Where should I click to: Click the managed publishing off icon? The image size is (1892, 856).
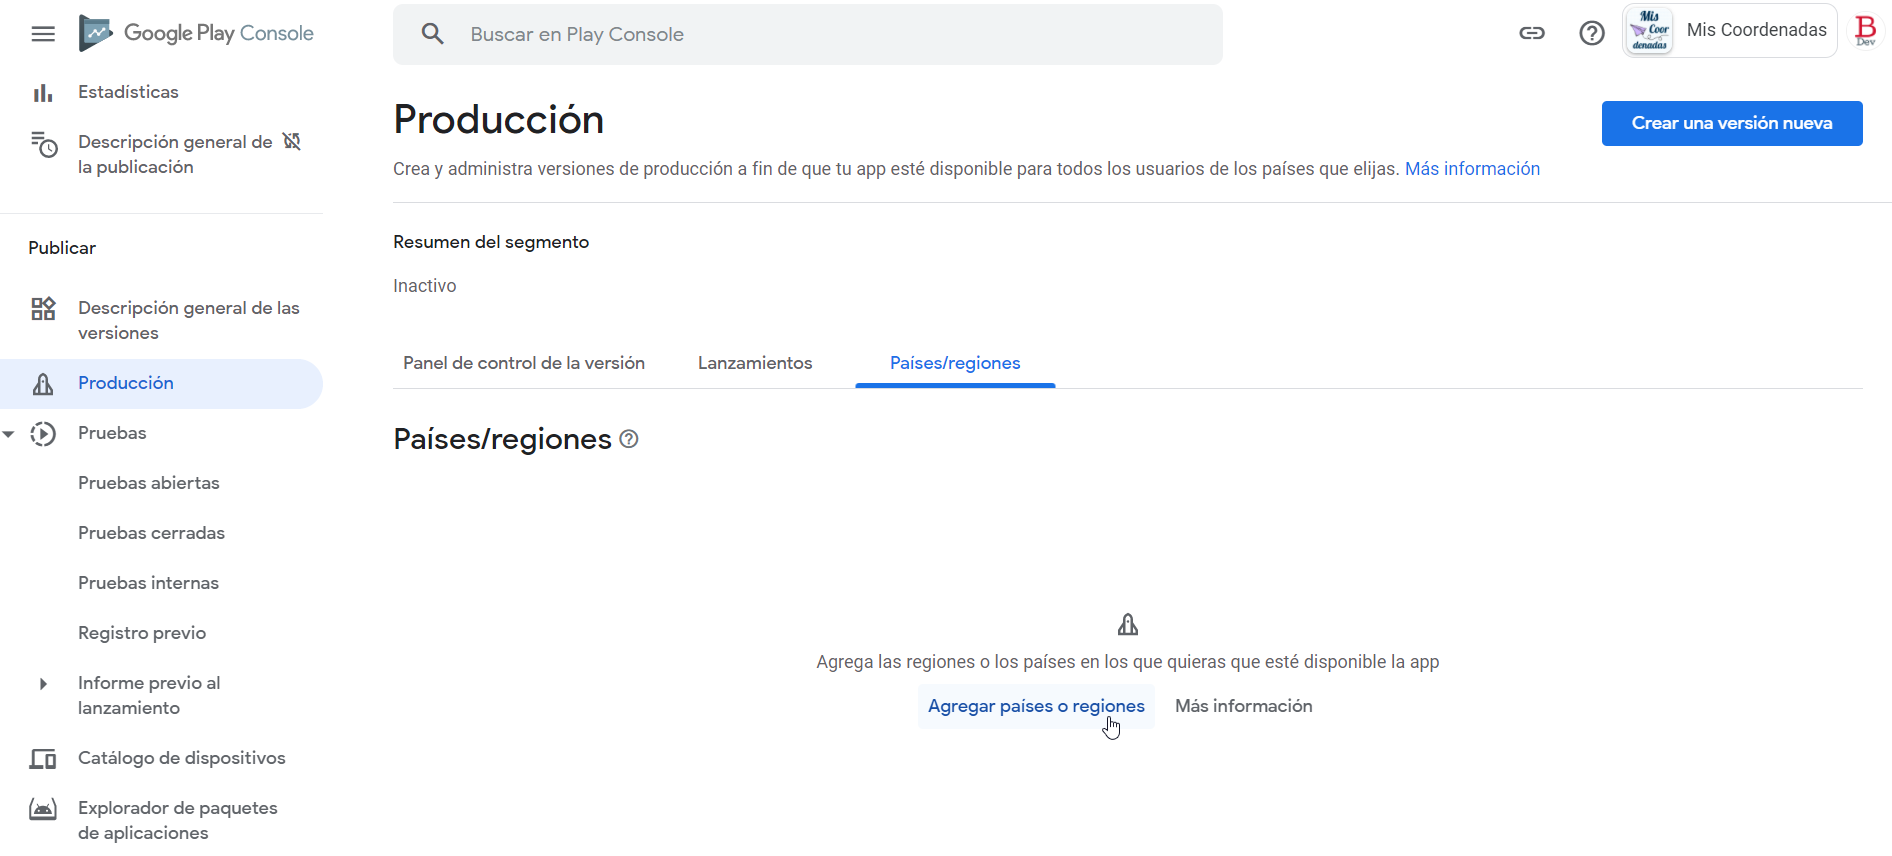point(292,141)
